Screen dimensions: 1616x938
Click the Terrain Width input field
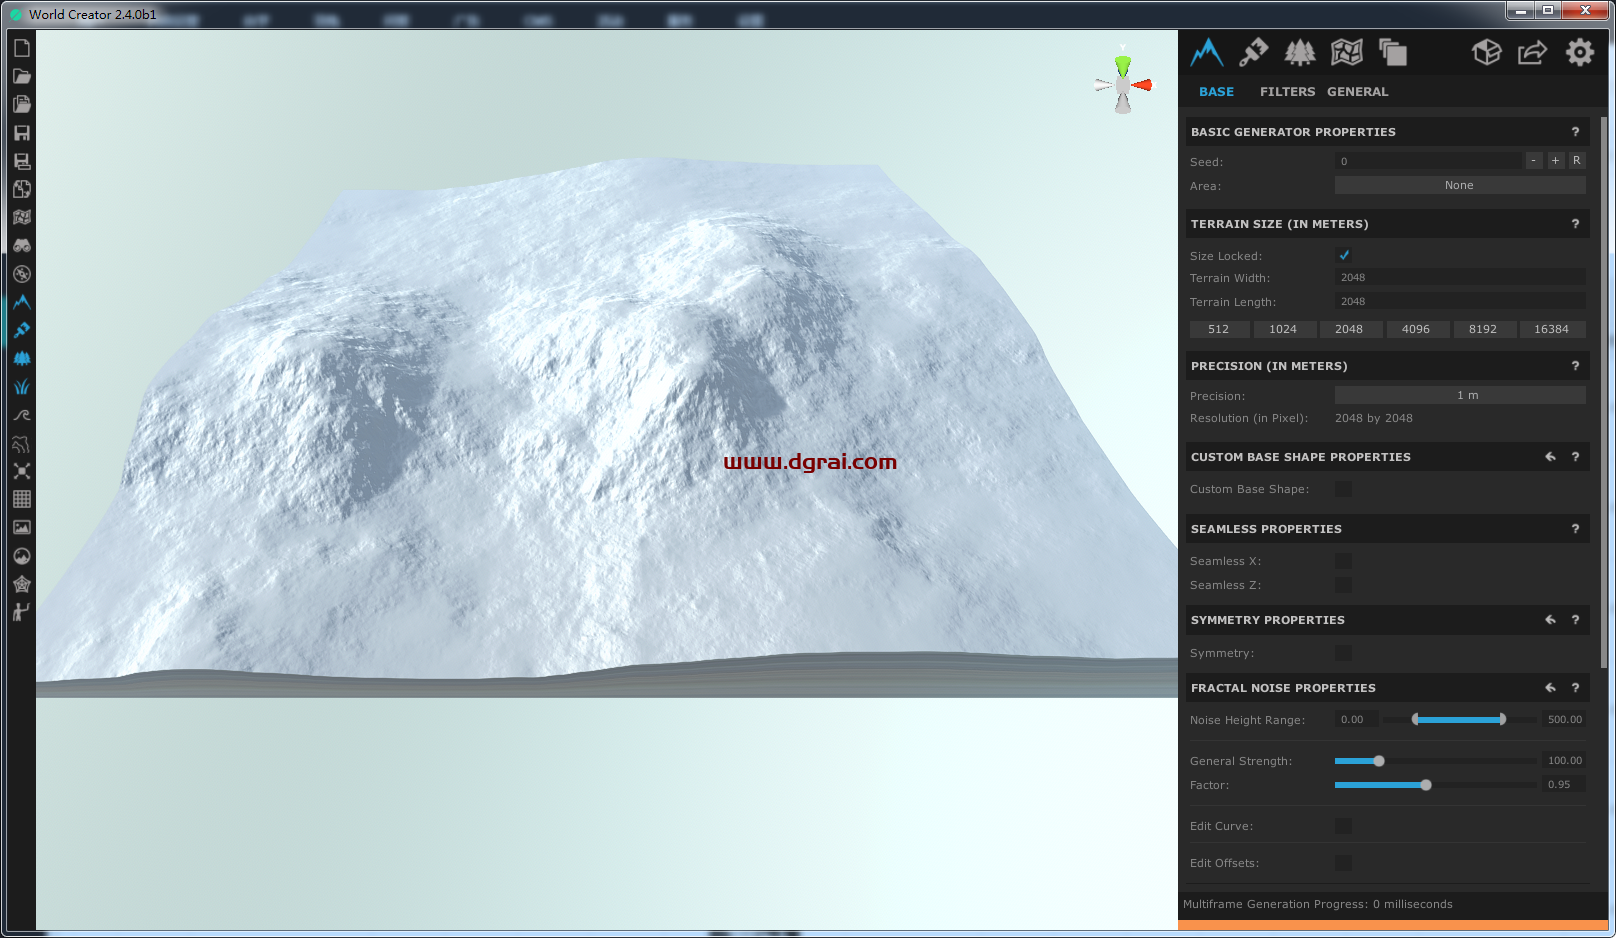coord(1459,277)
